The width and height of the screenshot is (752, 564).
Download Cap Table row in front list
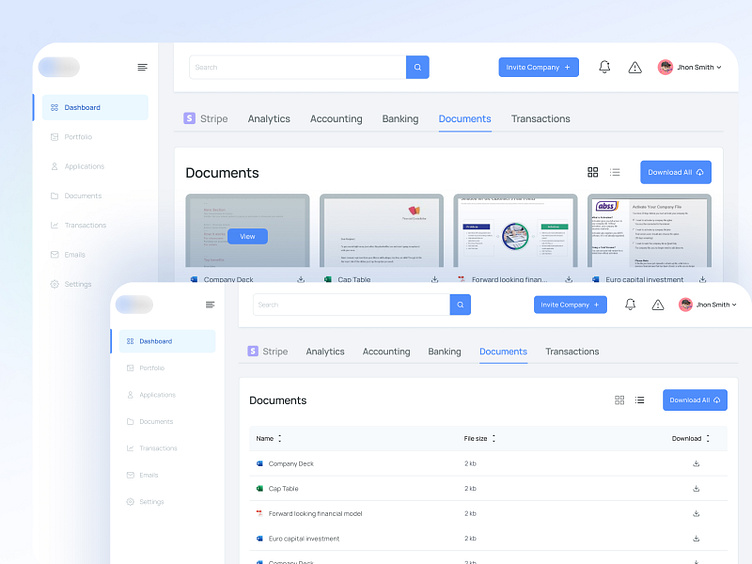click(x=696, y=489)
